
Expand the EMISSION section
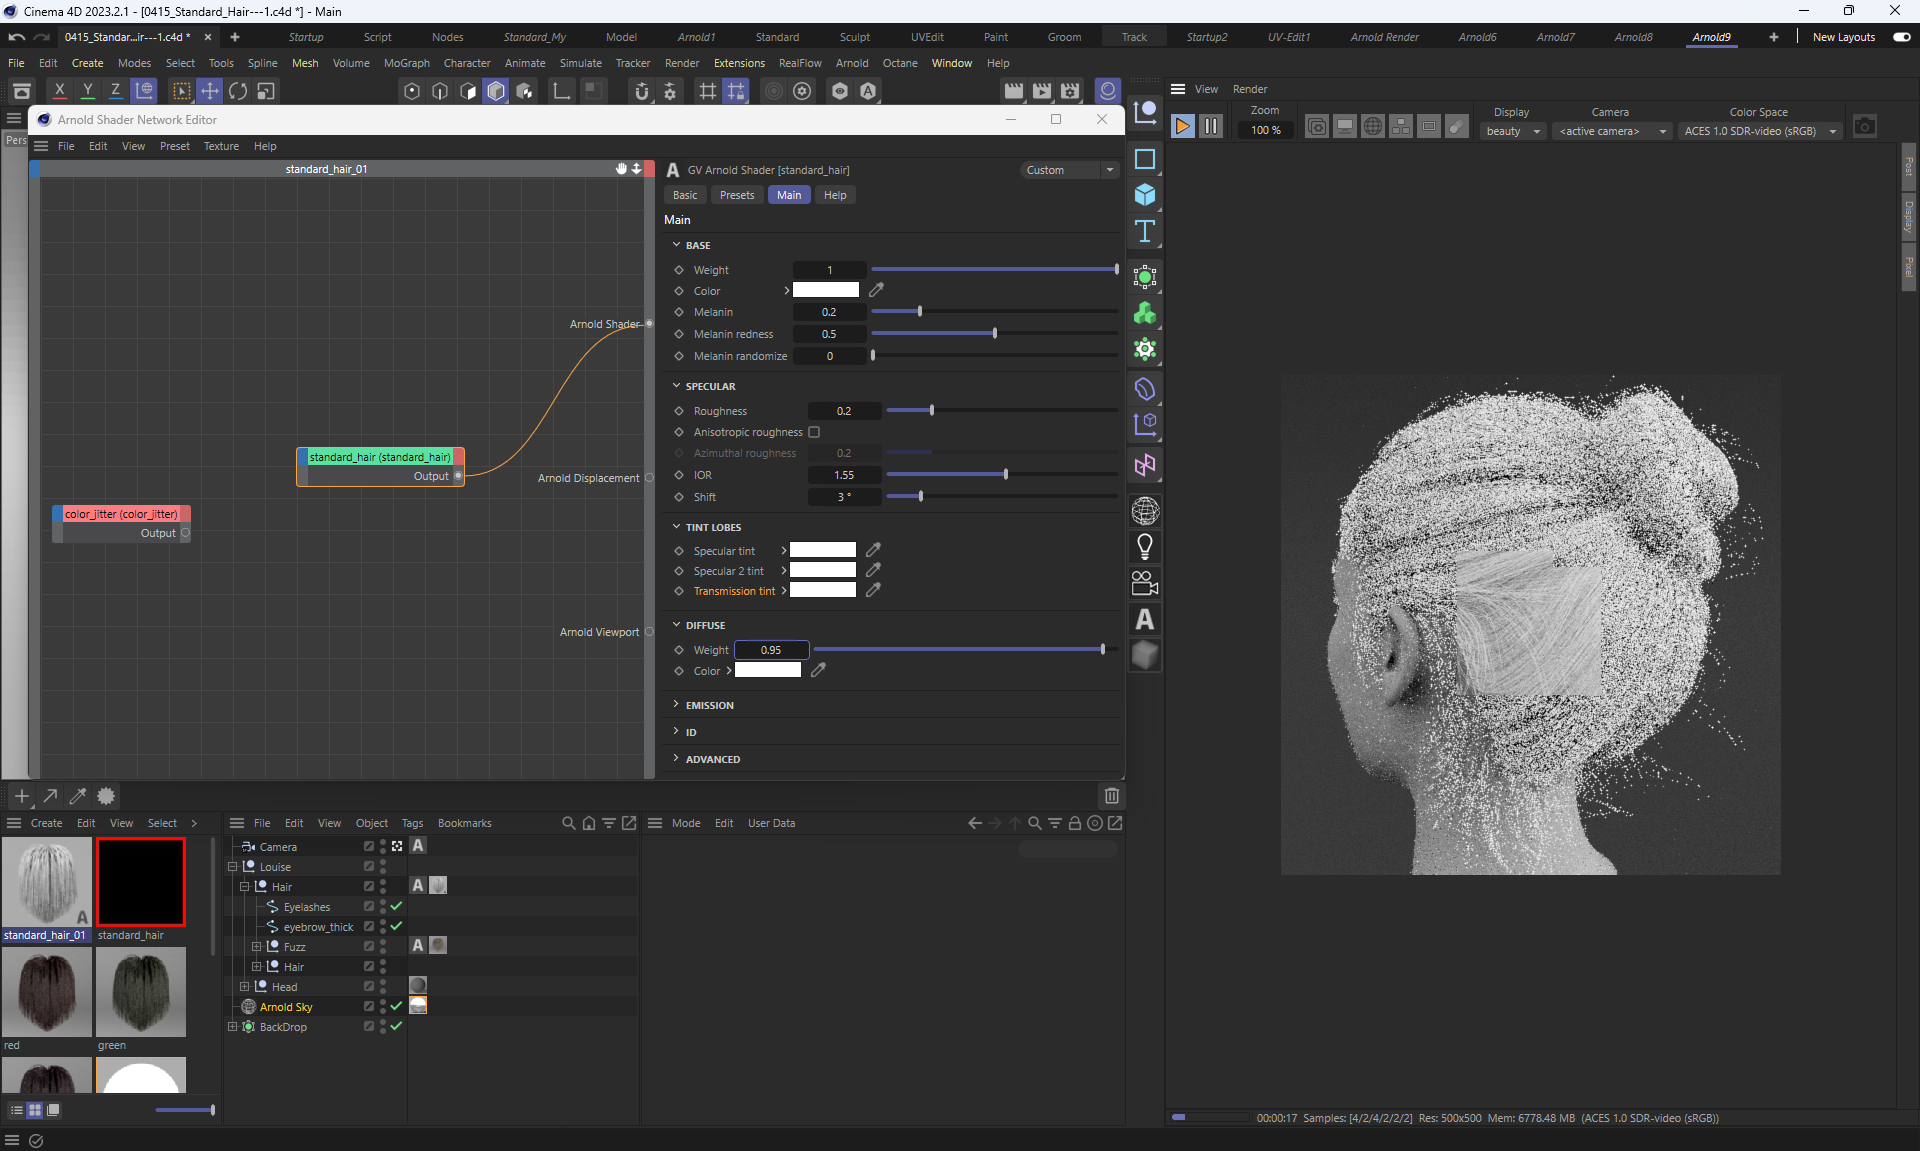click(x=709, y=705)
